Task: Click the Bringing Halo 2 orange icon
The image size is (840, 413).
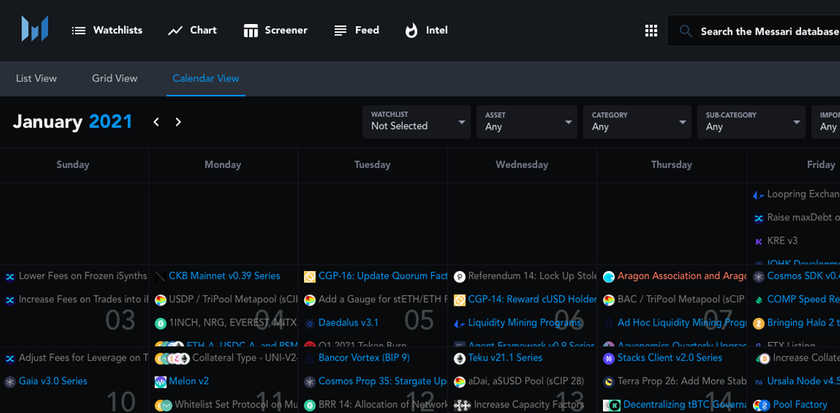Action: pyautogui.click(x=758, y=324)
